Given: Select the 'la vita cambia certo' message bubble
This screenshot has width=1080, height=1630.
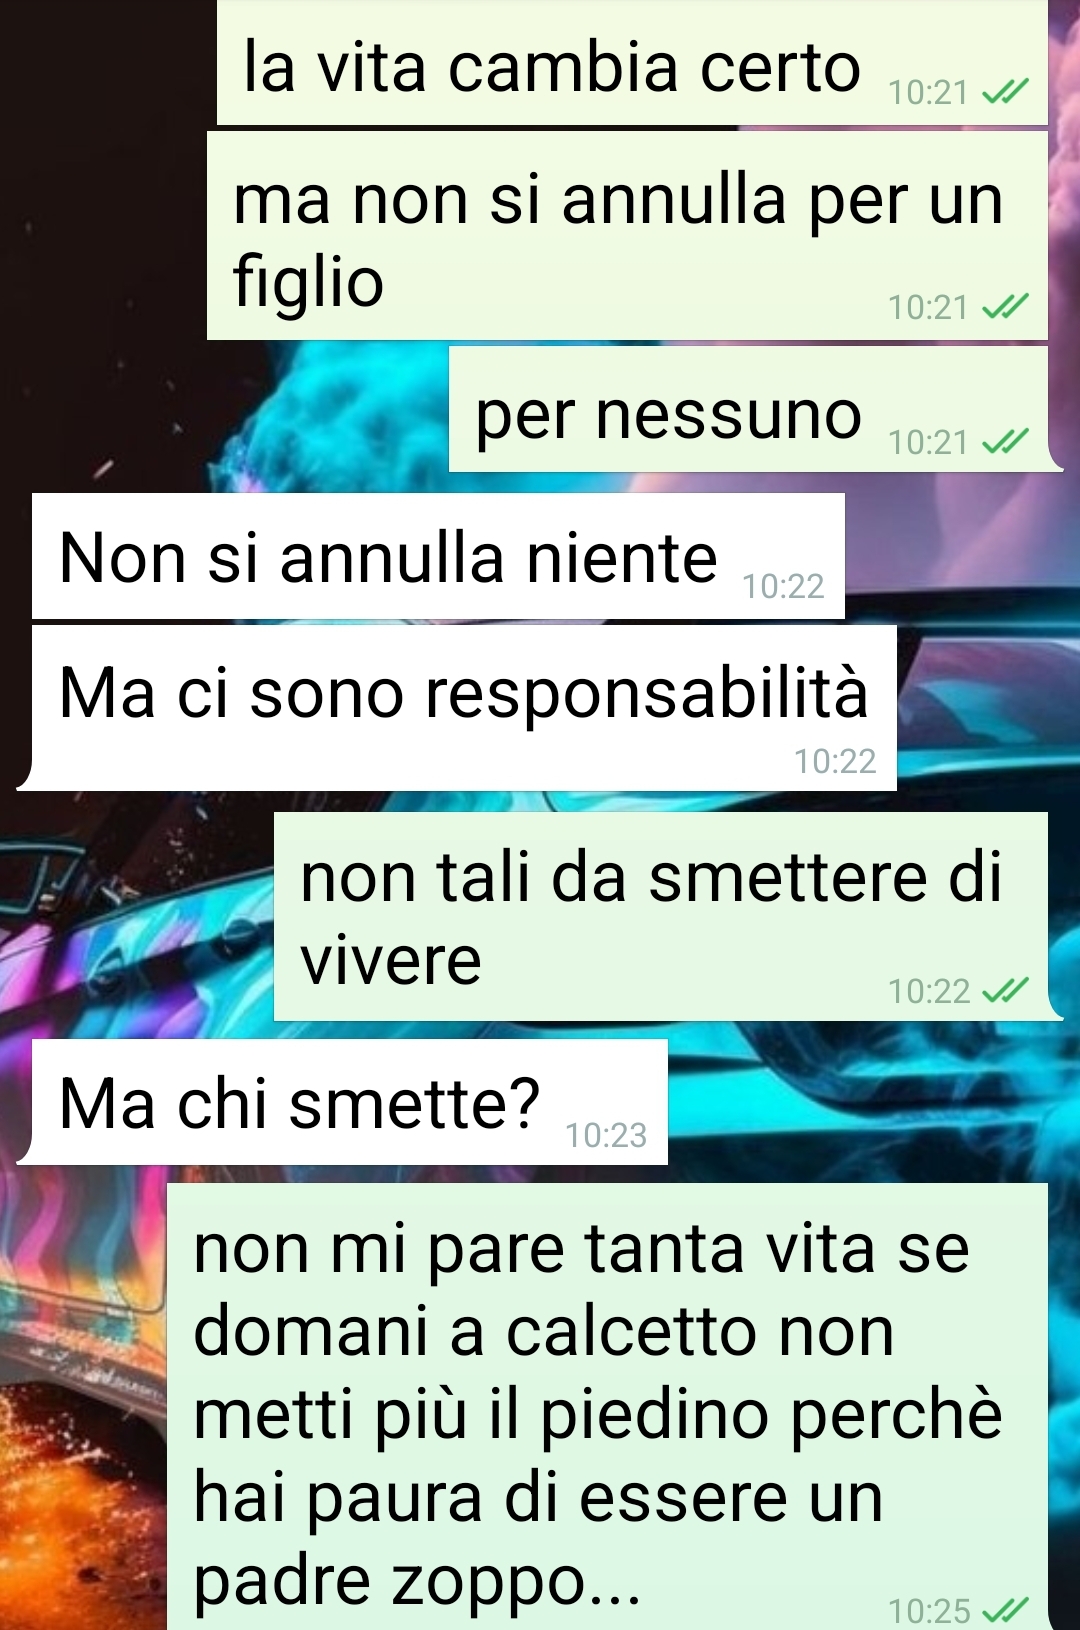Looking at the screenshot, I should click(x=632, y=62).
